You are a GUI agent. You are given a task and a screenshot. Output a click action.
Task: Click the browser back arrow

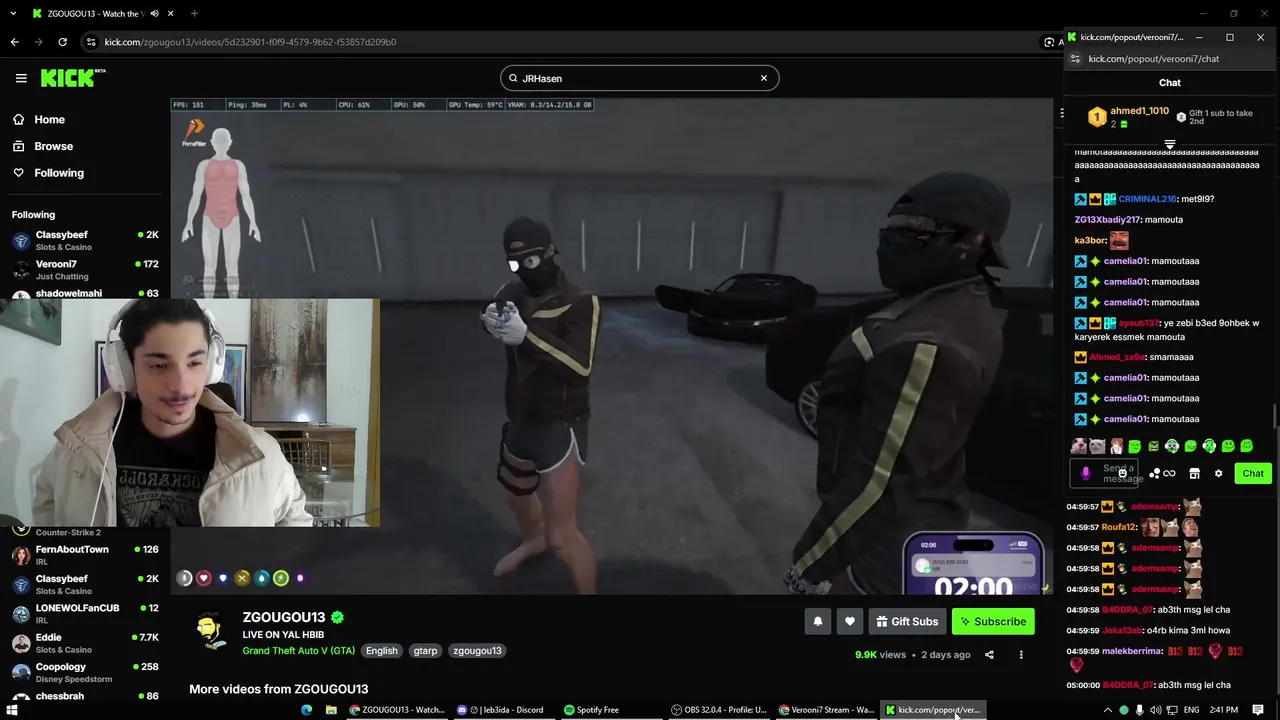14,42
